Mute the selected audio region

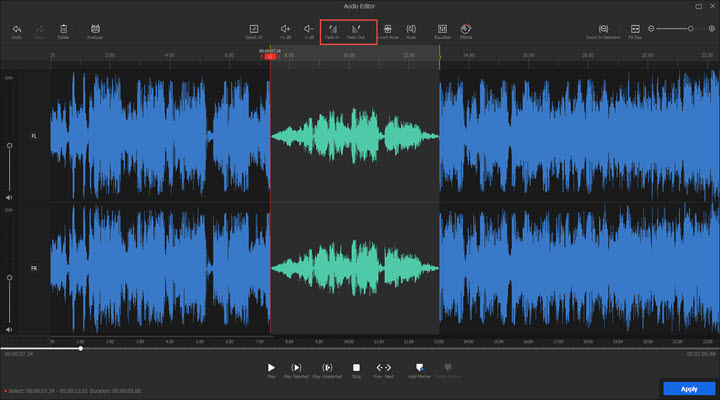[411, 30]
